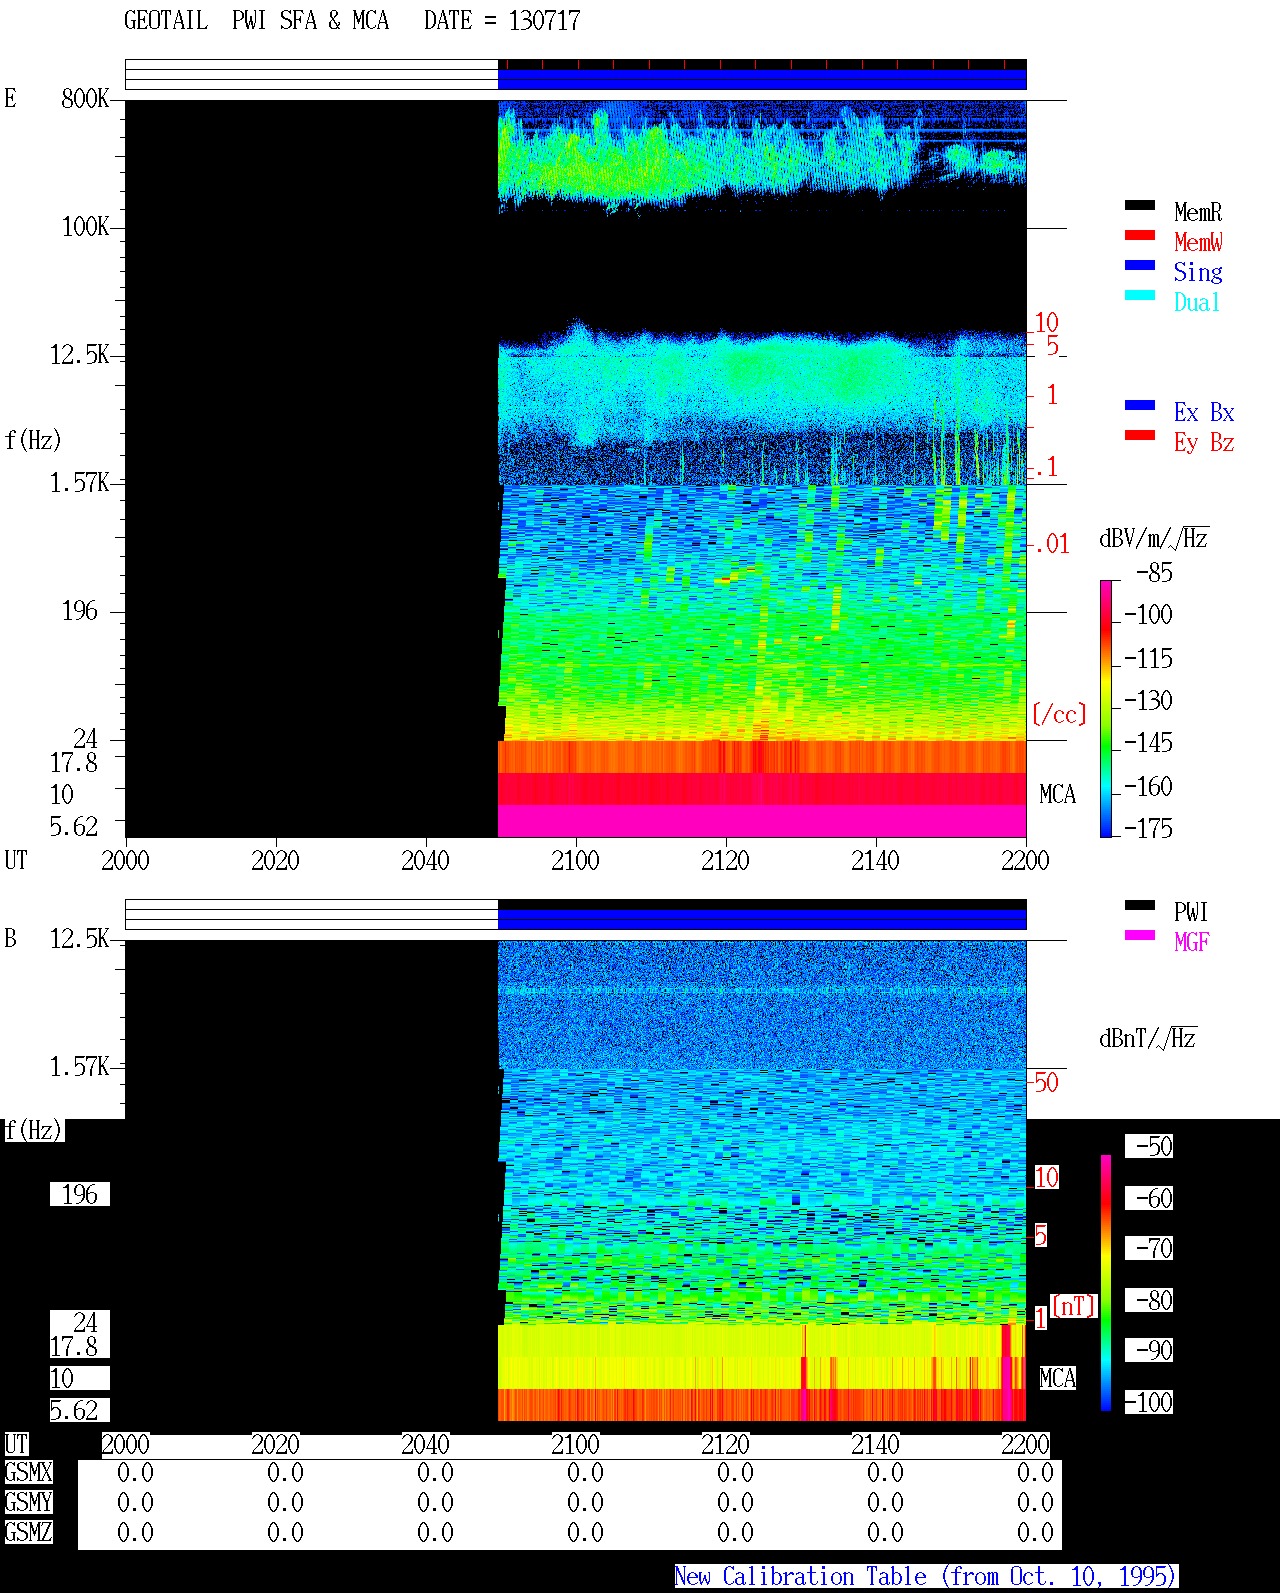Viewport: 1280px width, 1593px height.
Task: Click the 2100 time tick under E panel
Action: [x=575, y=861]
